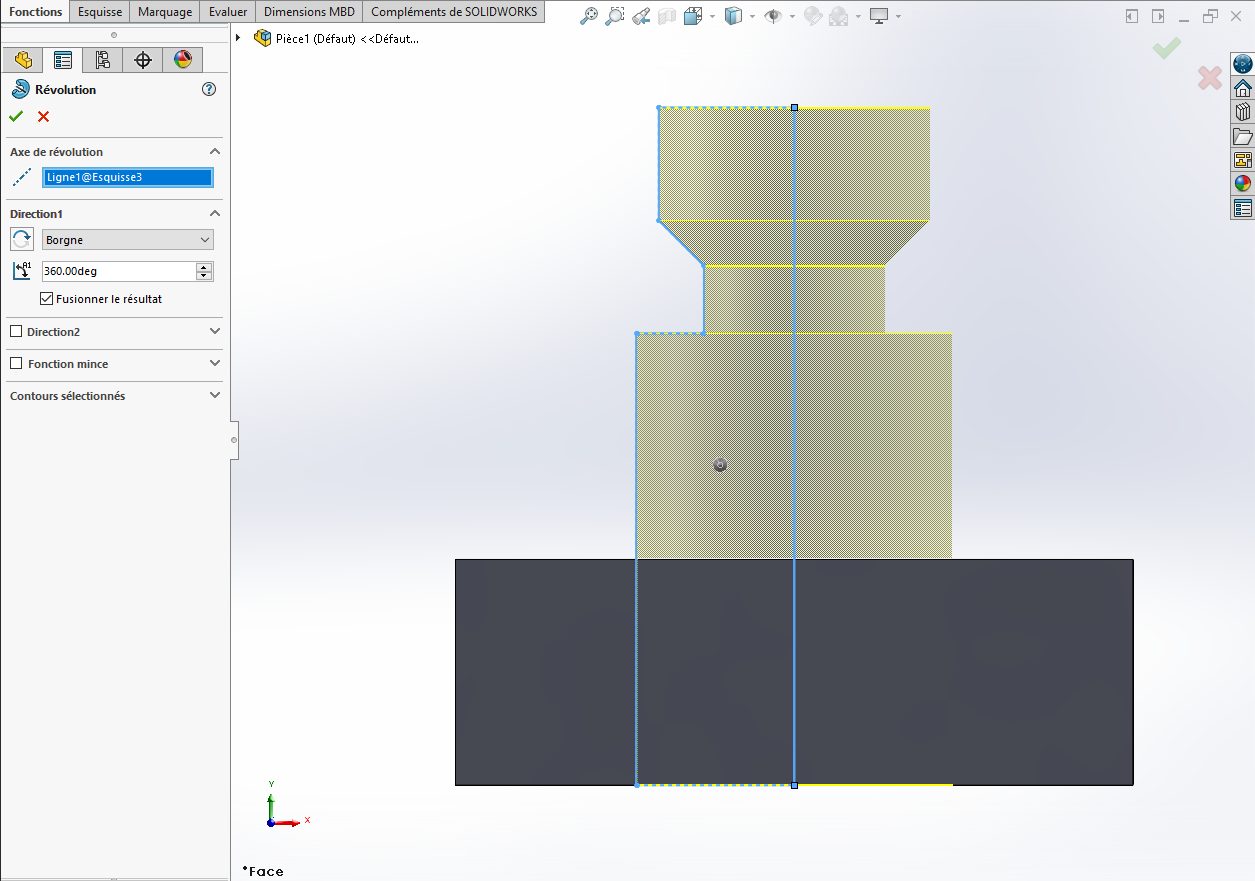Click the reverse direction icon beside Borgne

point(22,240)
